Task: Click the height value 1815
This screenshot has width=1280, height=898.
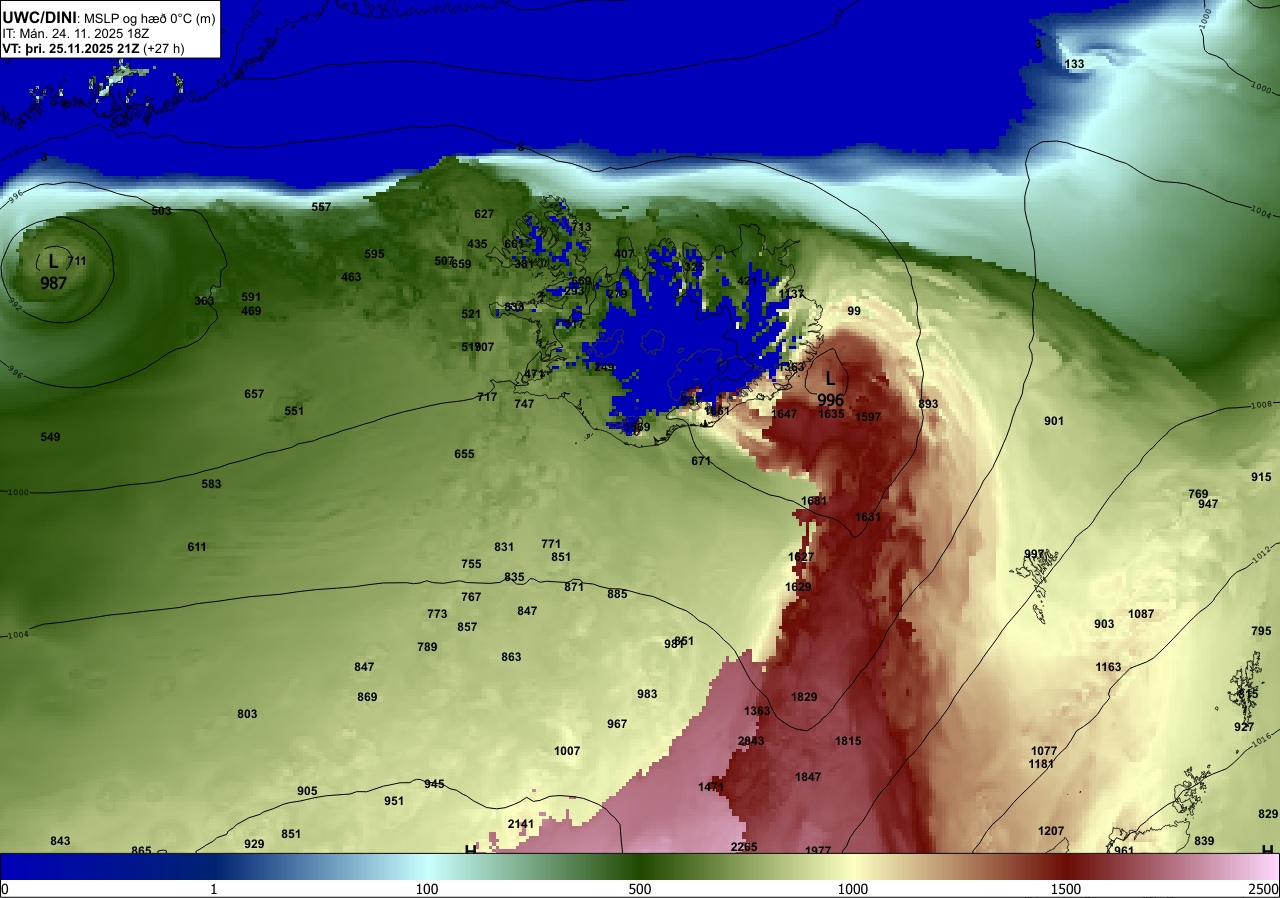Action: (848, 741)
